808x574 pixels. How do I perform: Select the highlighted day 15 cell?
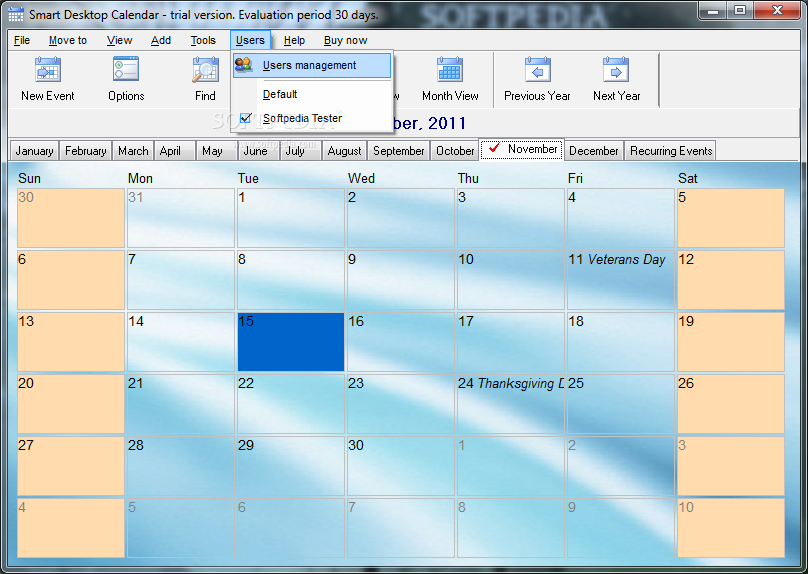click(291, 342)
